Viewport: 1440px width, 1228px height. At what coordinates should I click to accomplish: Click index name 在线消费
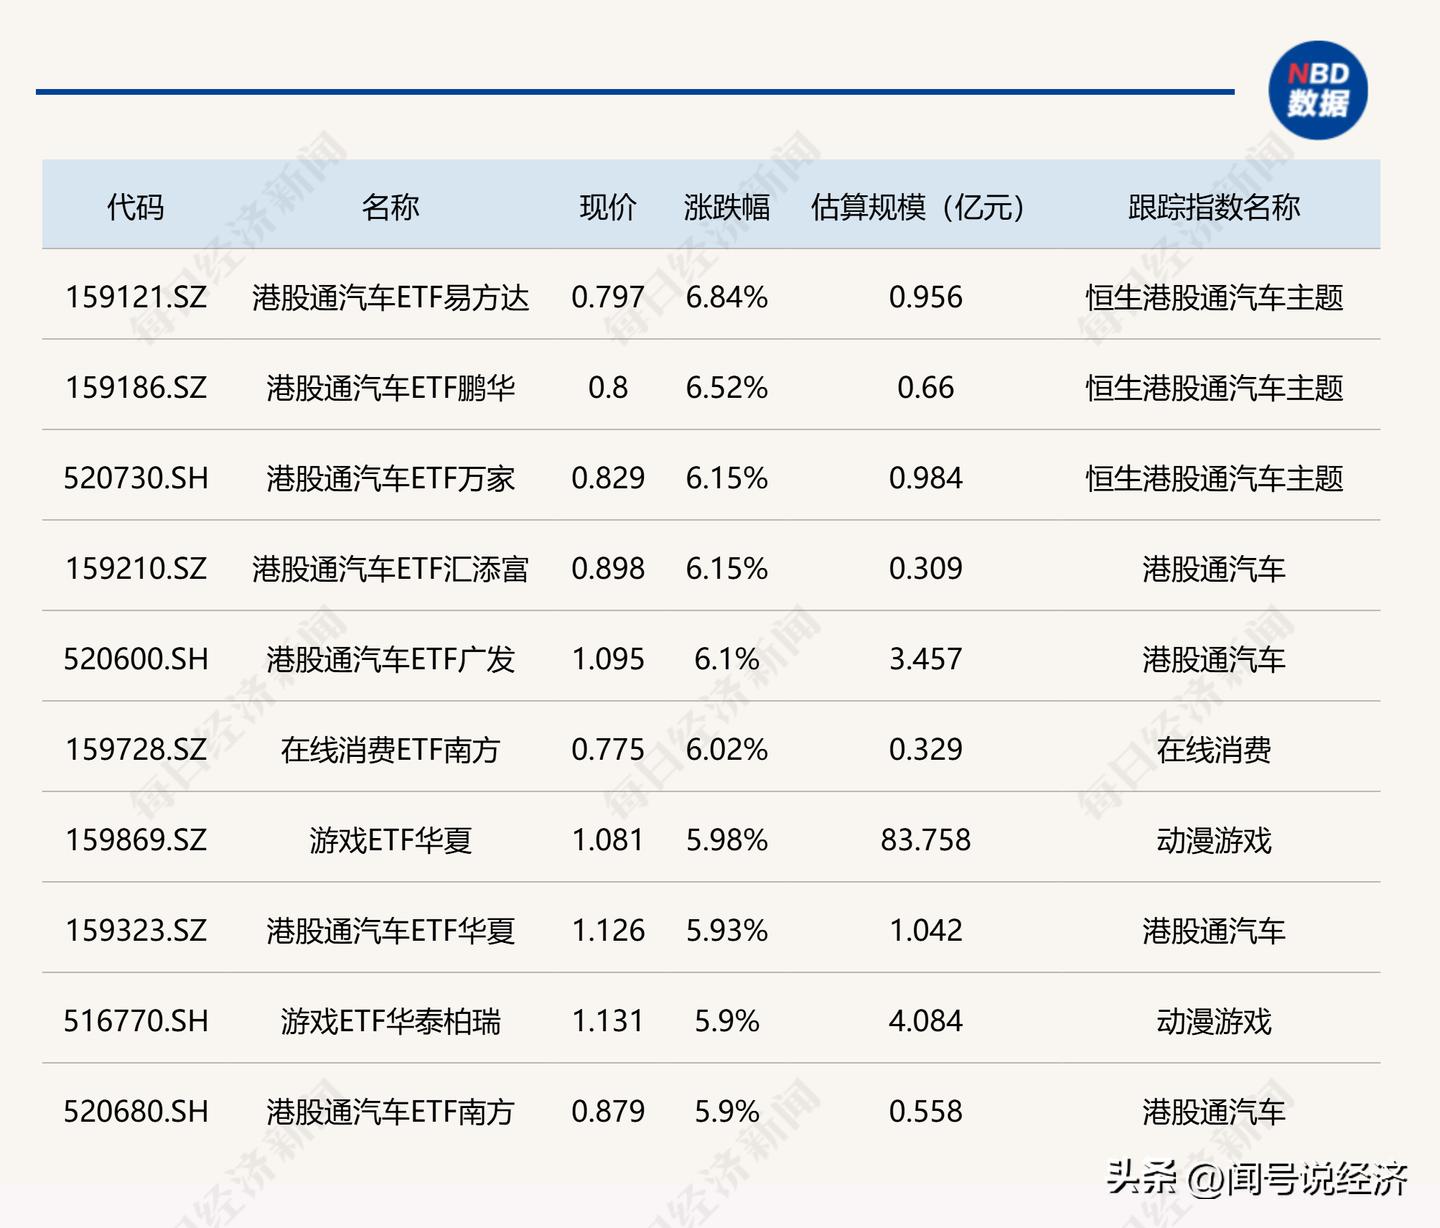click(1214, 749)
